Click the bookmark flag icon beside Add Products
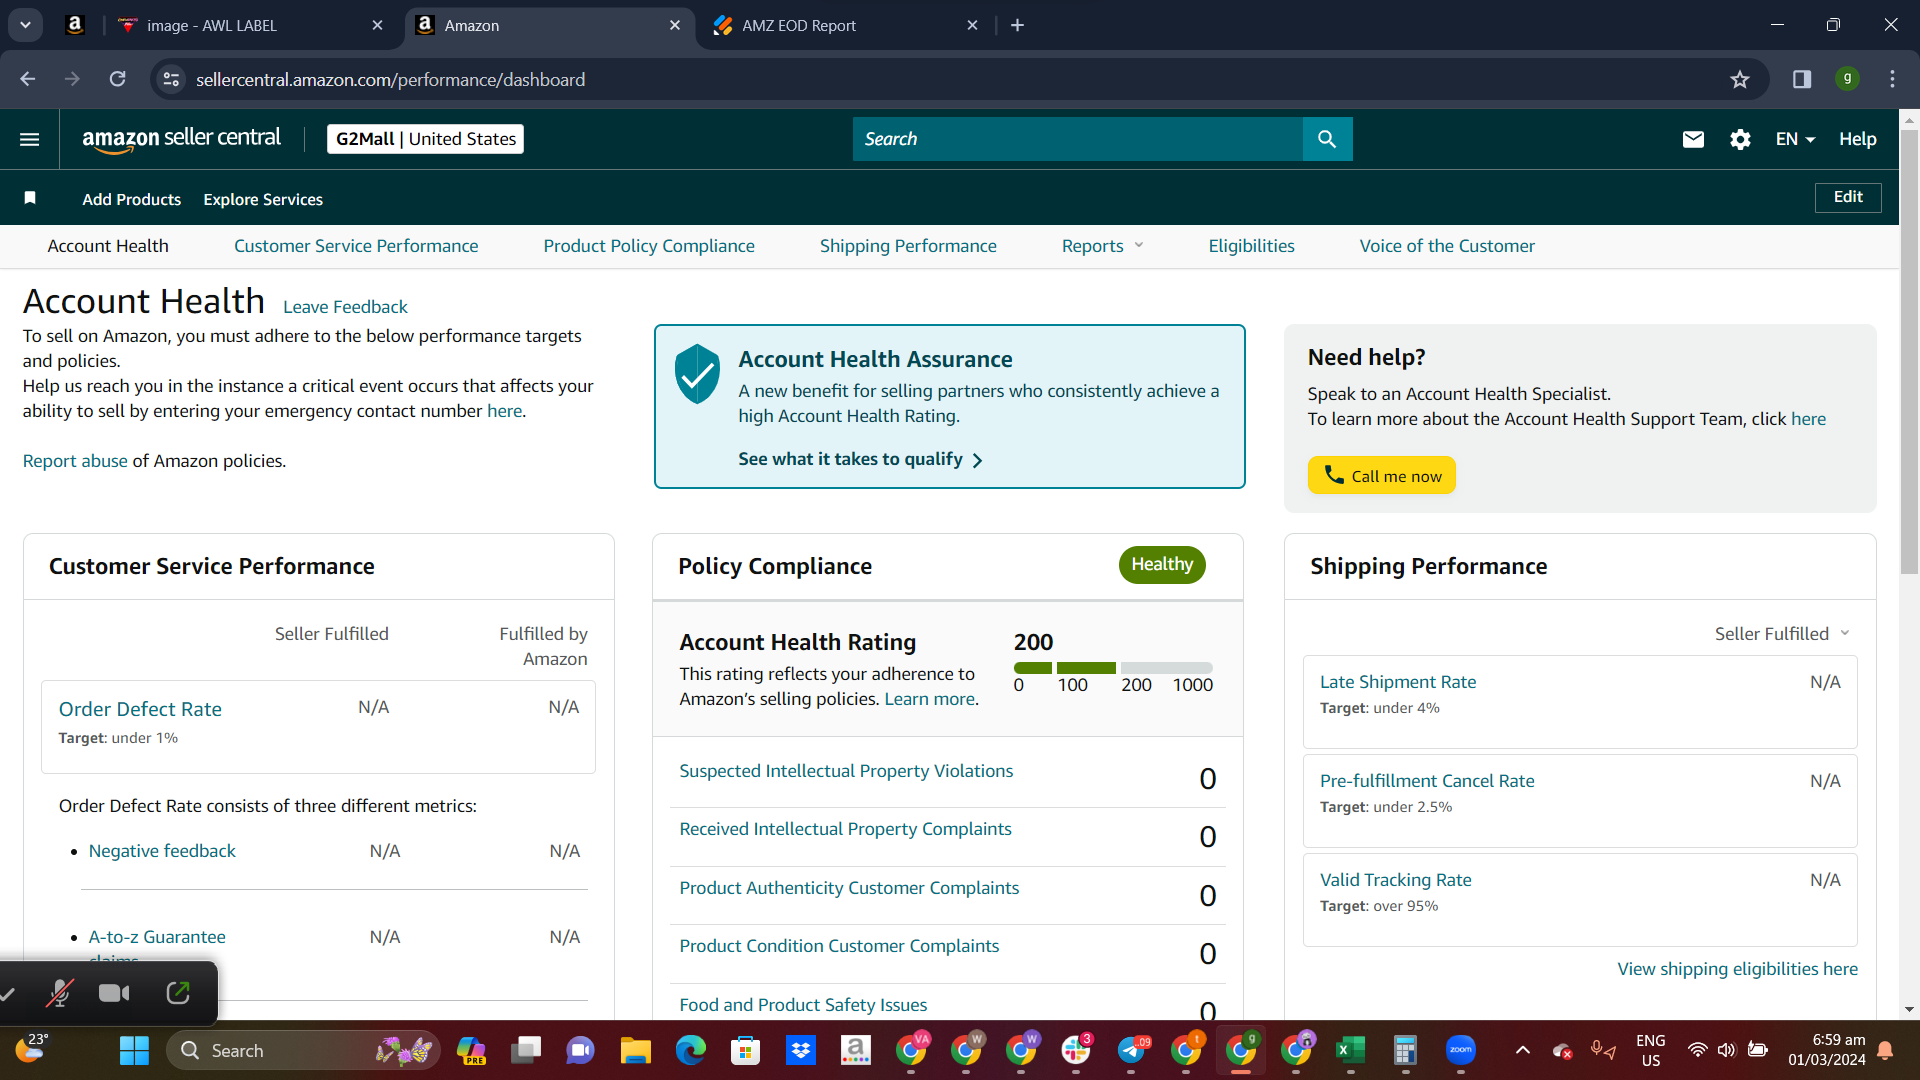 (x=30, y=198)
